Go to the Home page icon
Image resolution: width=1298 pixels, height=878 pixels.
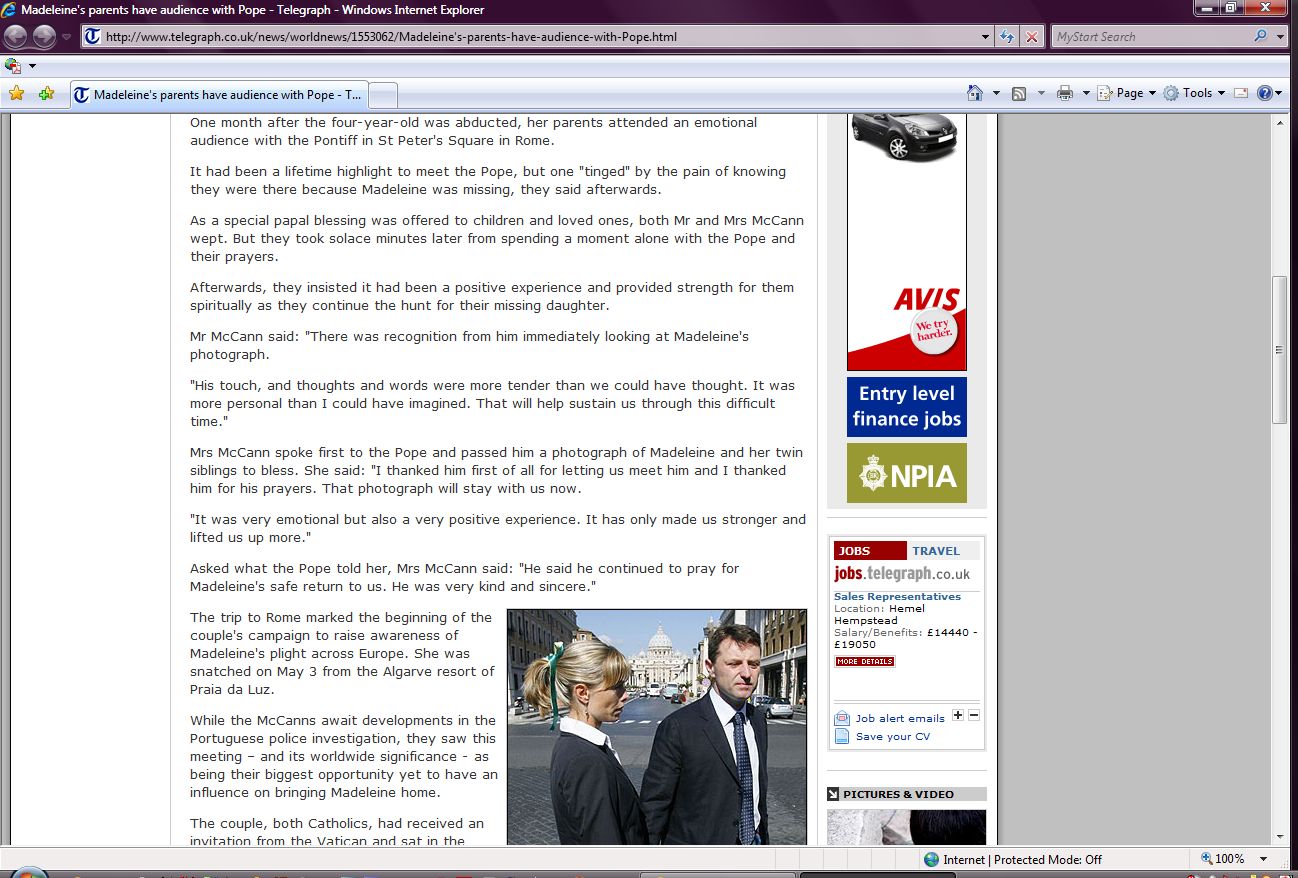[975, 93]
